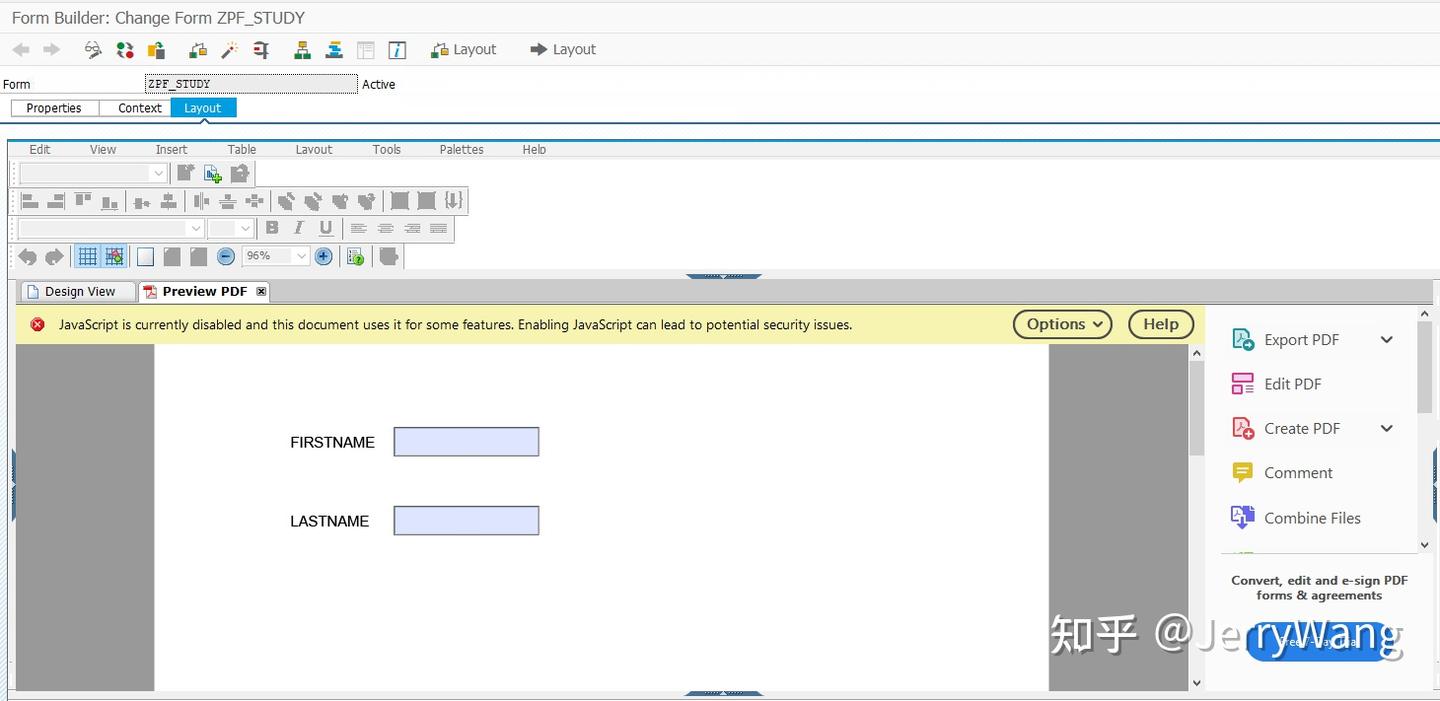This screenshot has width=1440, height=701.
Task: Select Combine Files in the PDF sidebar
Action: [x=1311, y=518]
